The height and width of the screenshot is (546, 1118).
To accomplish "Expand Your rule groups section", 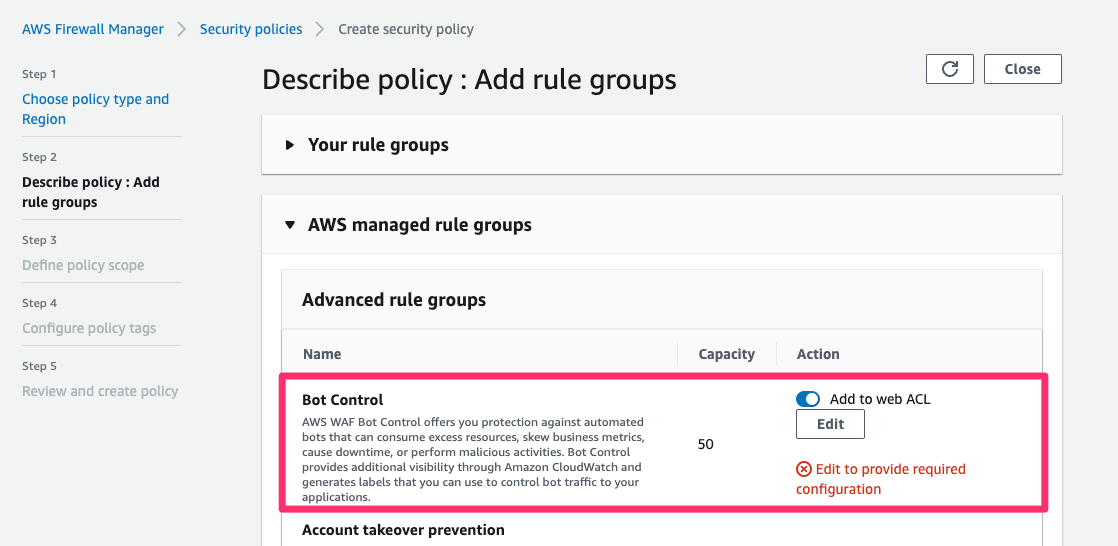I will click(x=378, y=145).
